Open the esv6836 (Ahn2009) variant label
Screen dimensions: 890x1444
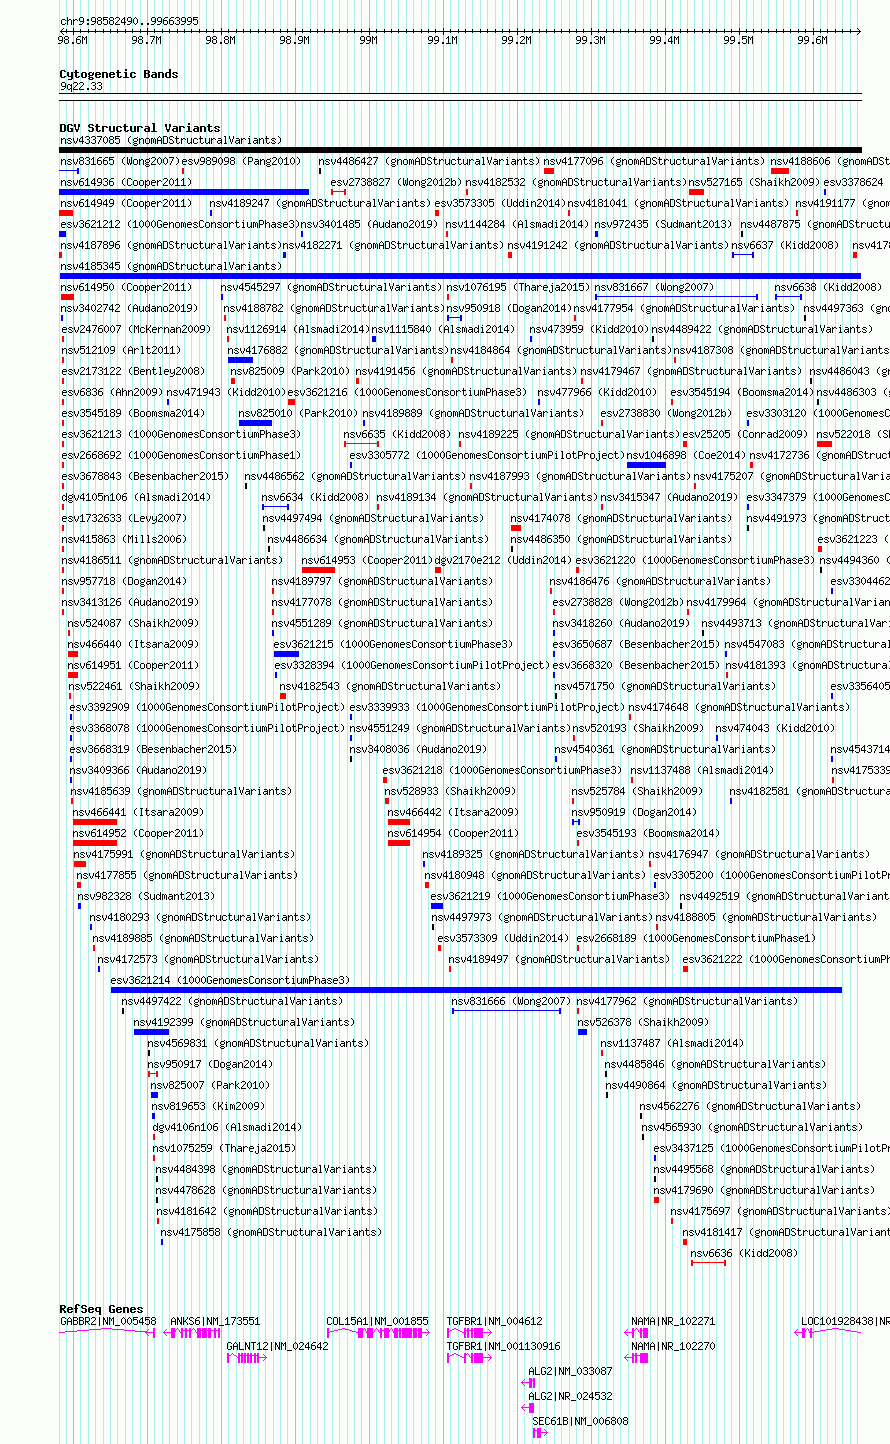tap(111, 392)
